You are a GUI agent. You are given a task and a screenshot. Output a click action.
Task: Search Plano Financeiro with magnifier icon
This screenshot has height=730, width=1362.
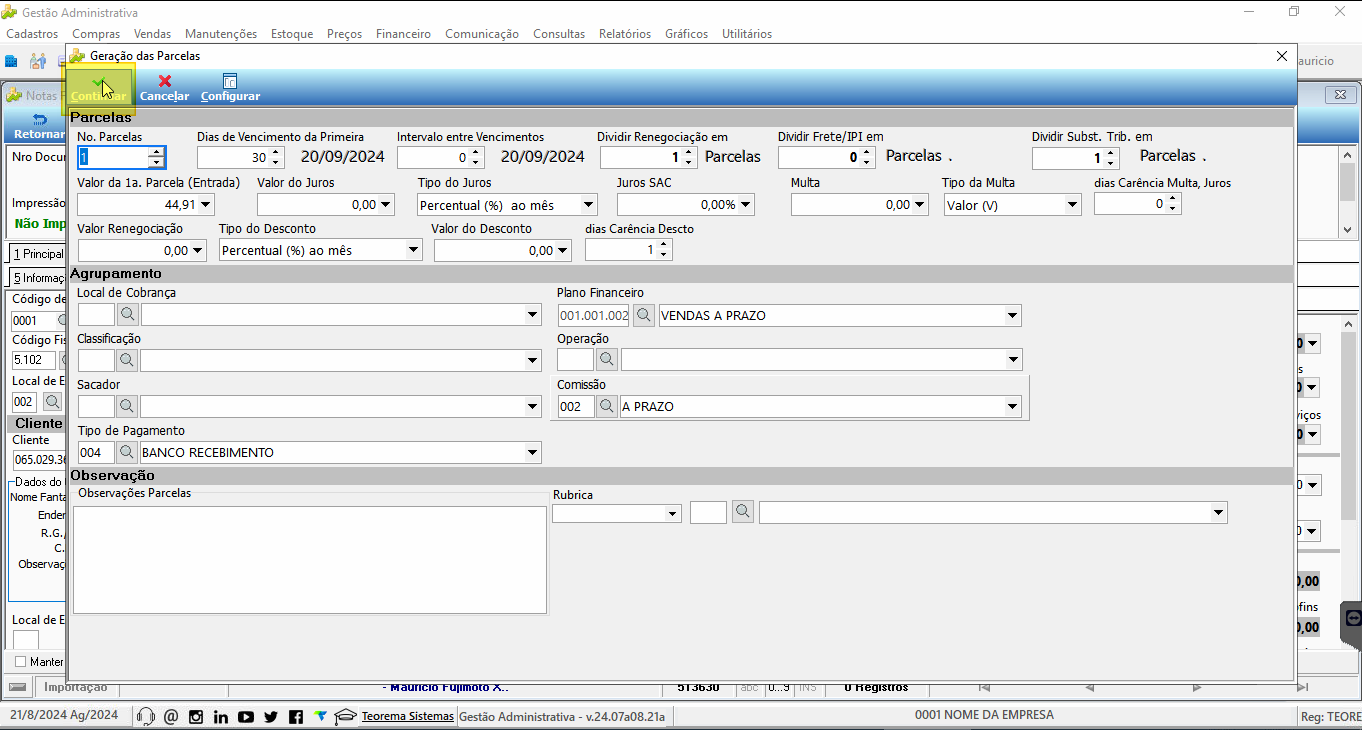(644, 316)
